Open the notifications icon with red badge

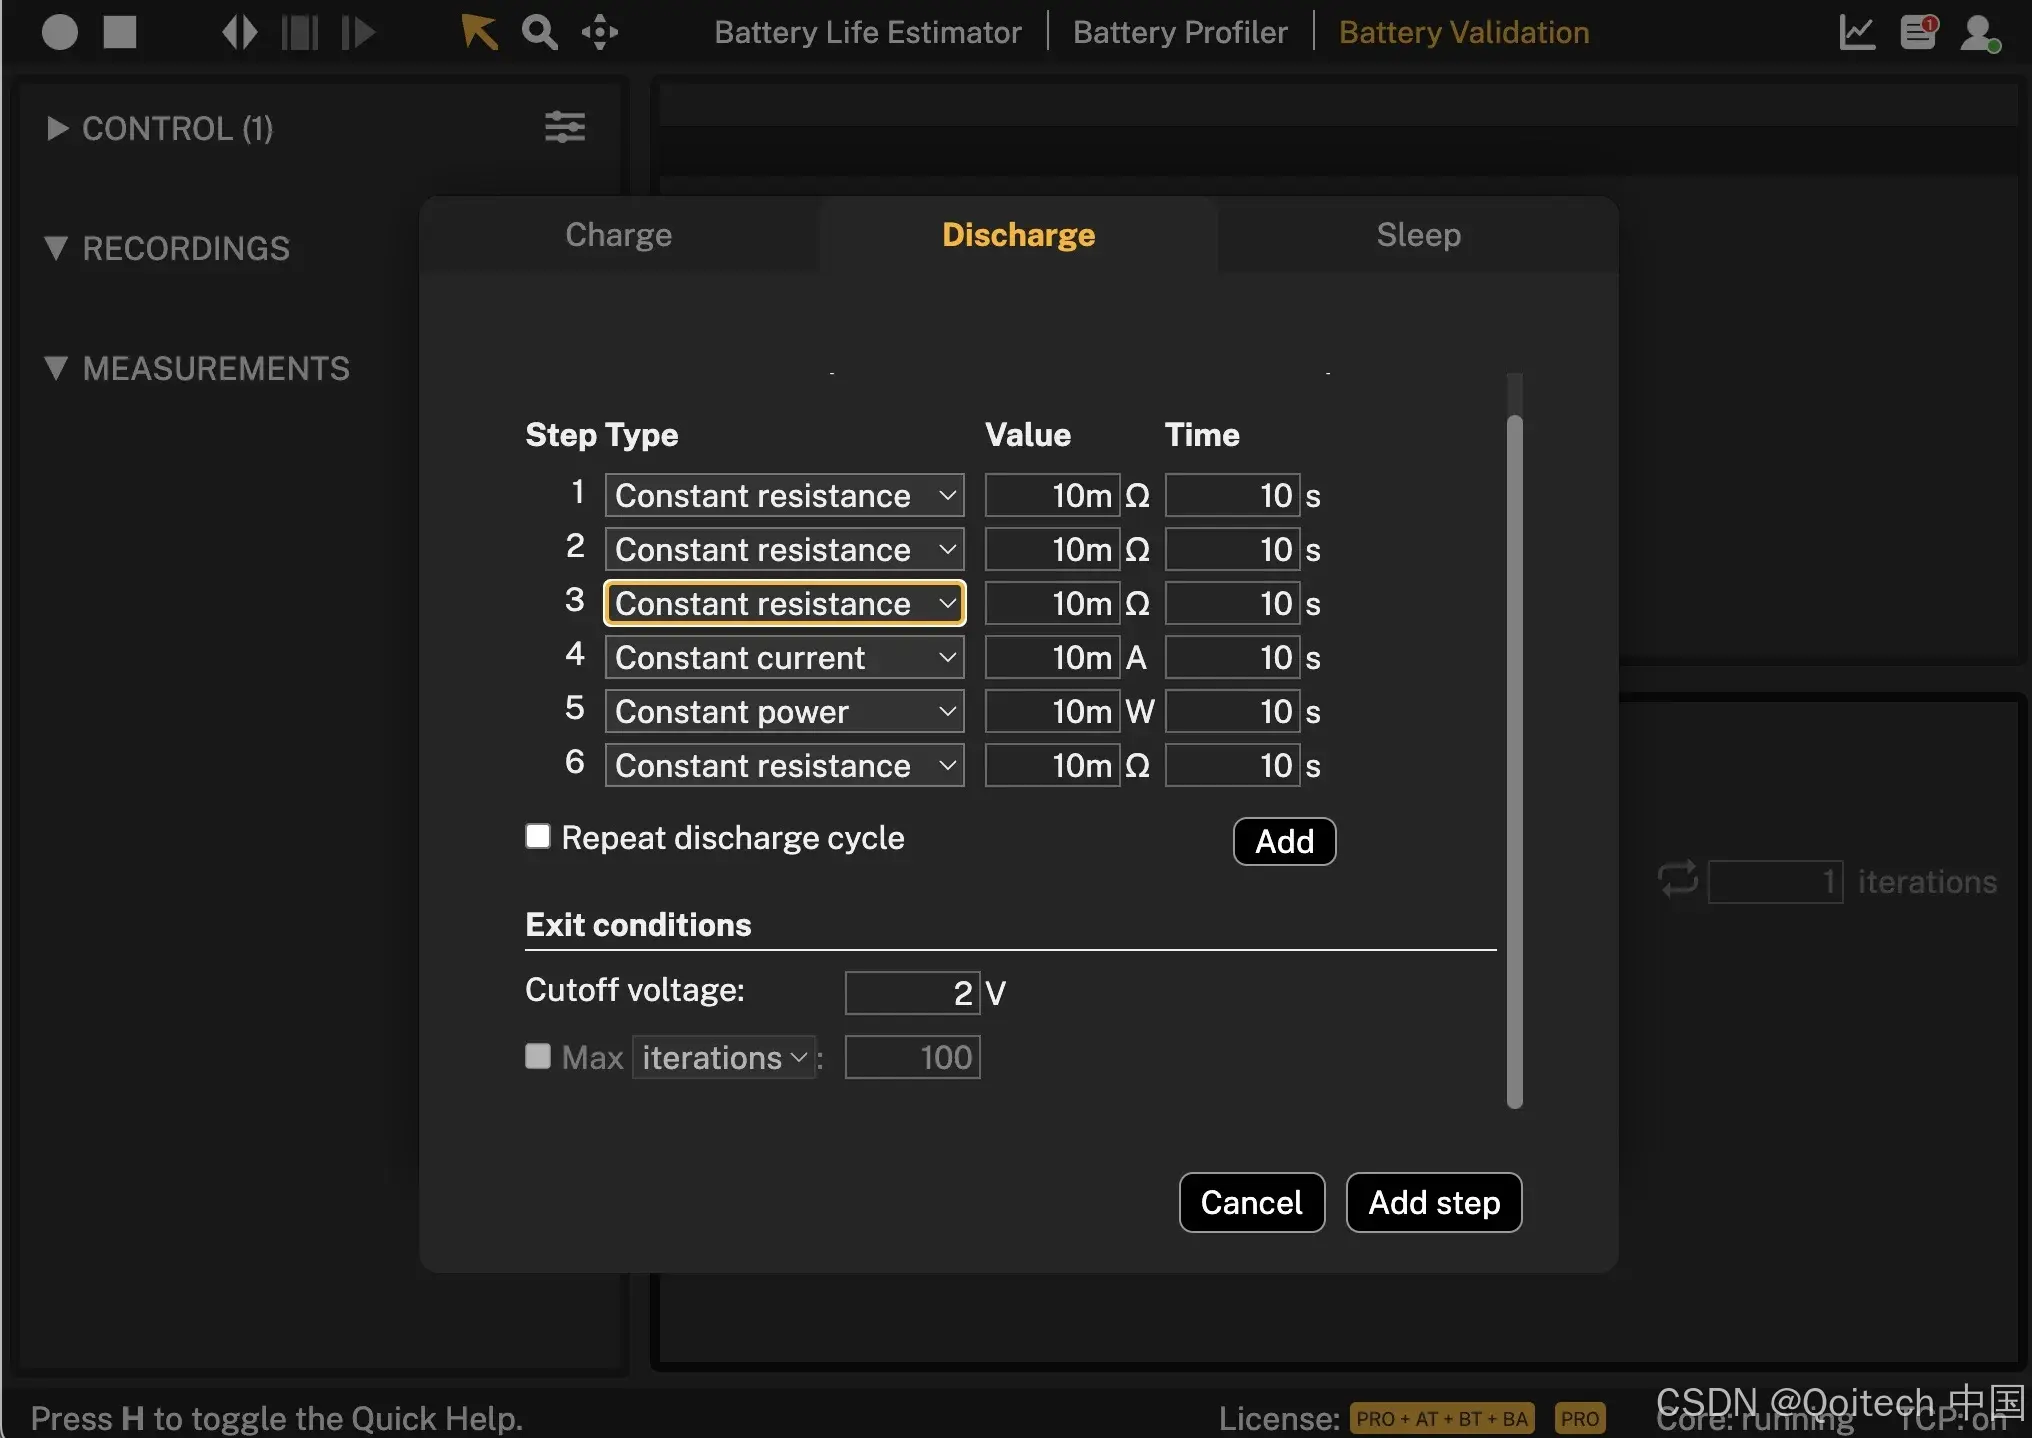tap(1918, 32)
